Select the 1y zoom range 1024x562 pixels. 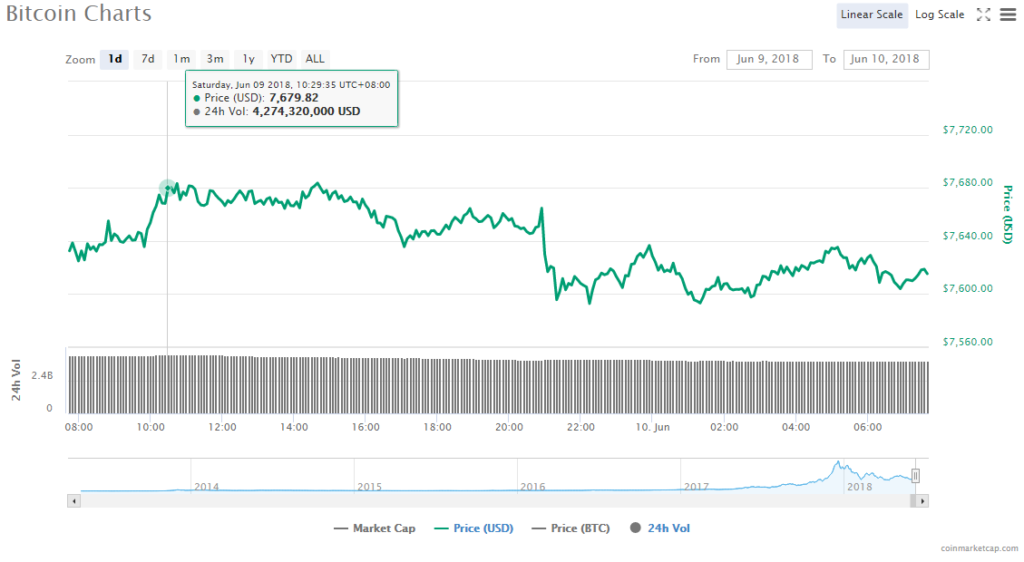click(x=248, y=59)
